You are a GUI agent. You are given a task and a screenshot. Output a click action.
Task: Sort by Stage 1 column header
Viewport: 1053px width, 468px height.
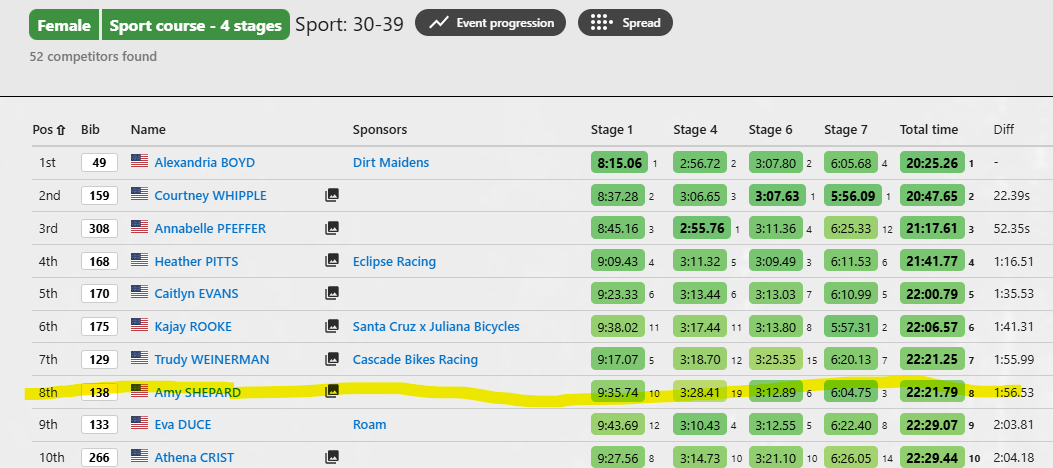click(x=611, y=130)
